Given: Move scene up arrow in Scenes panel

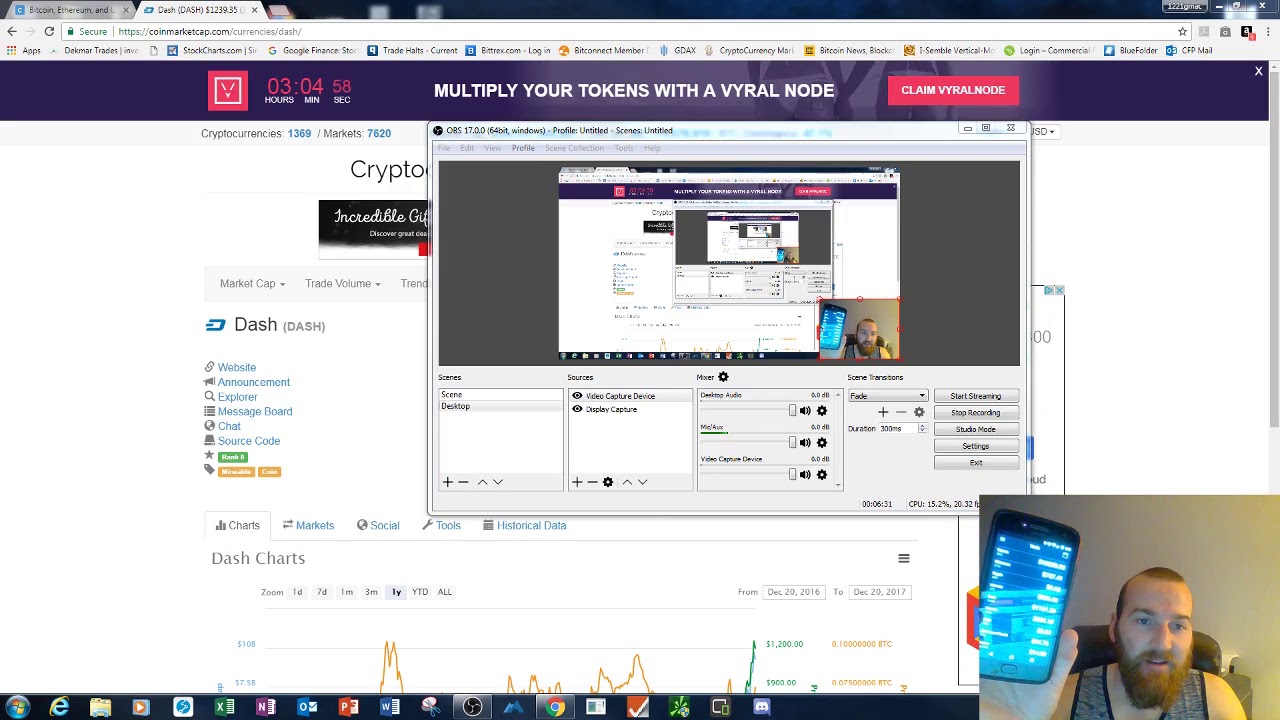Looking at the screenshot, I should pyautogui.click(x=482, y=482).
